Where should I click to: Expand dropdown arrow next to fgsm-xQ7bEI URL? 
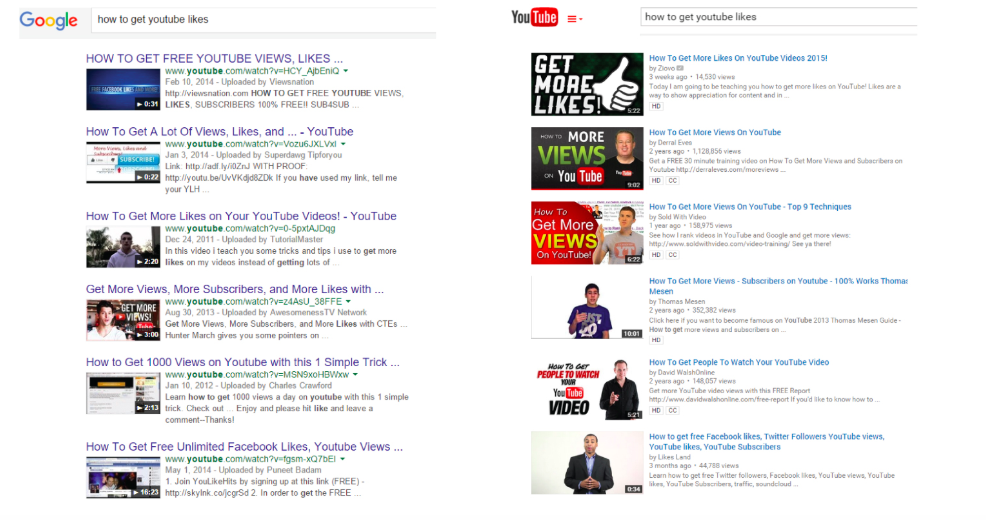(343, 459)
